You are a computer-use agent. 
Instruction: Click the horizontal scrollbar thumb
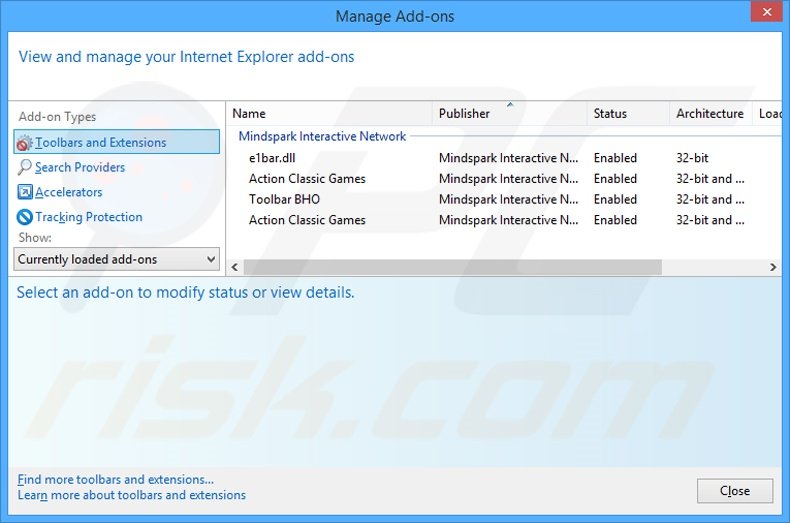tap(452, 267)
